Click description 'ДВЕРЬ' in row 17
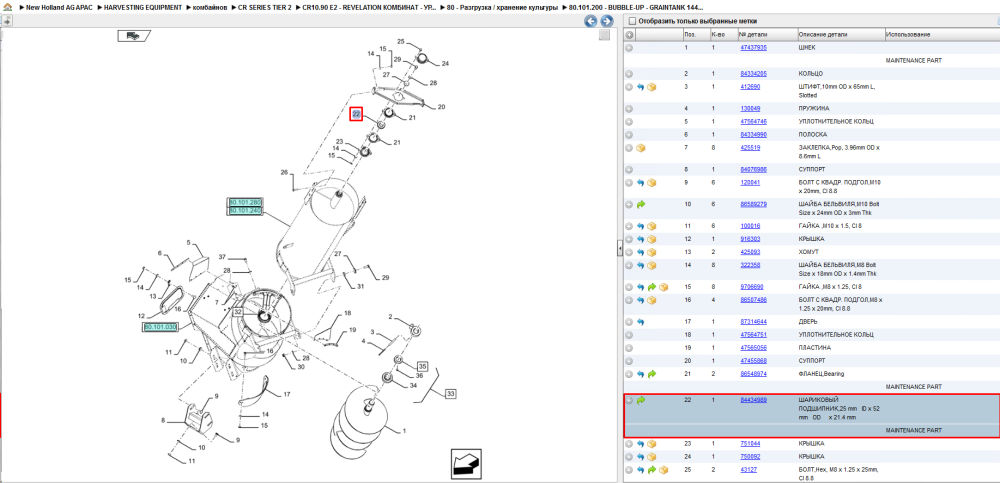Screen dimensions: 1000x483 click(808, 322)
